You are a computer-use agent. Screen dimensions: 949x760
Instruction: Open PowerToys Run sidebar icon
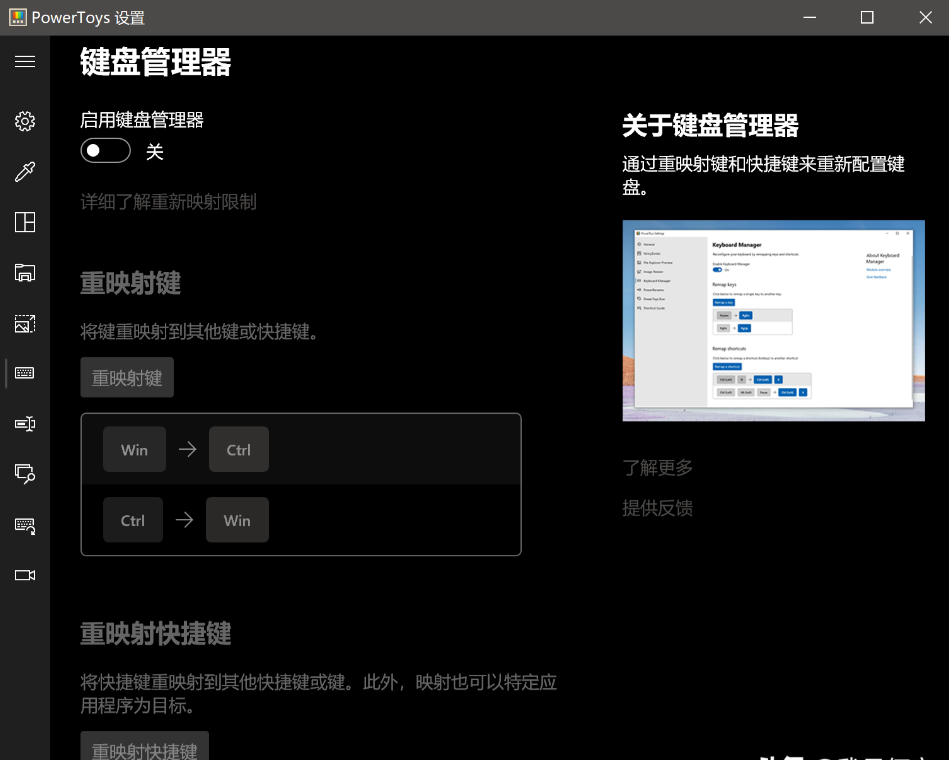click(25, 473)
